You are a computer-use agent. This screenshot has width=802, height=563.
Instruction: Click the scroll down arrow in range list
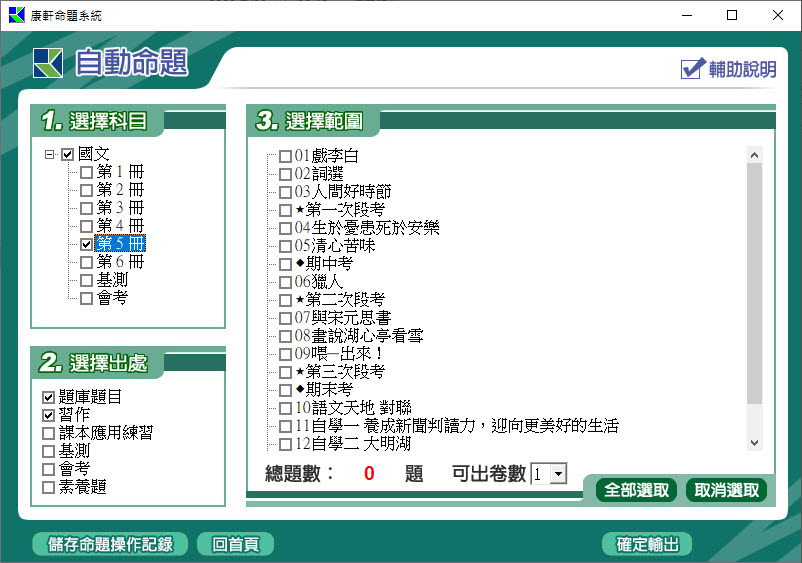click(754, 443)
